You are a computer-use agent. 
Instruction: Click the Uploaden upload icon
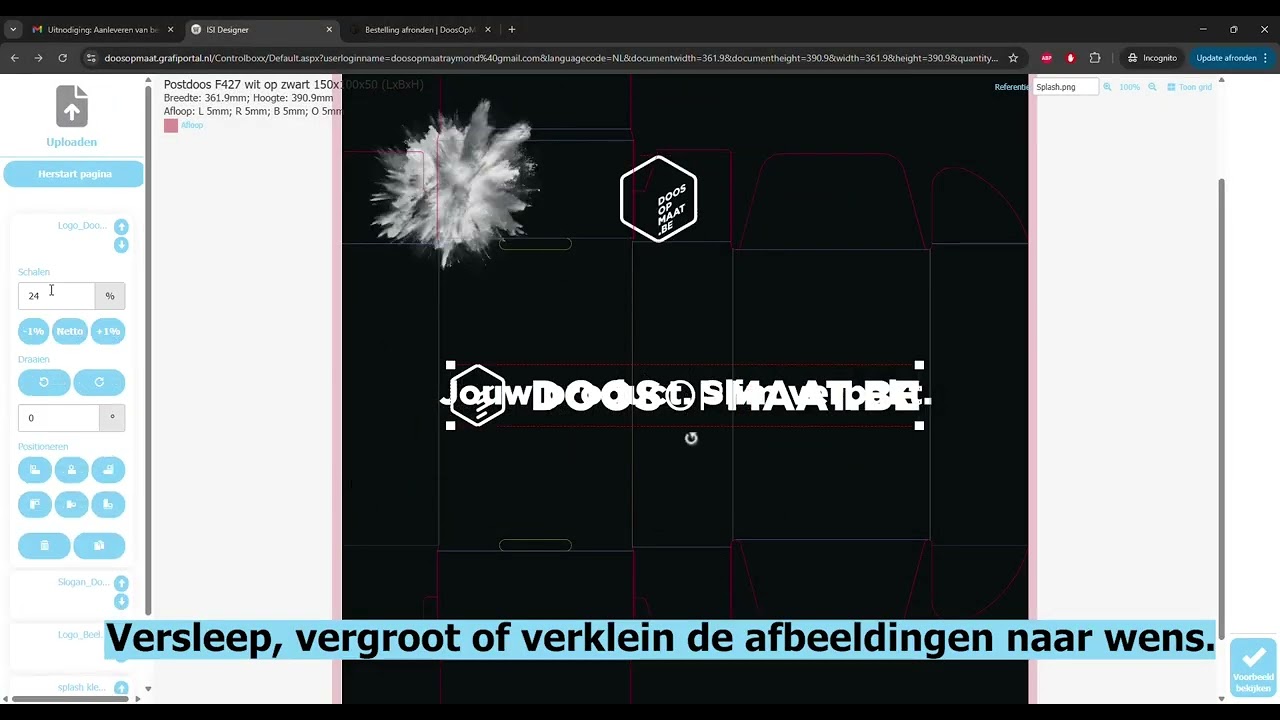point(72,106)
